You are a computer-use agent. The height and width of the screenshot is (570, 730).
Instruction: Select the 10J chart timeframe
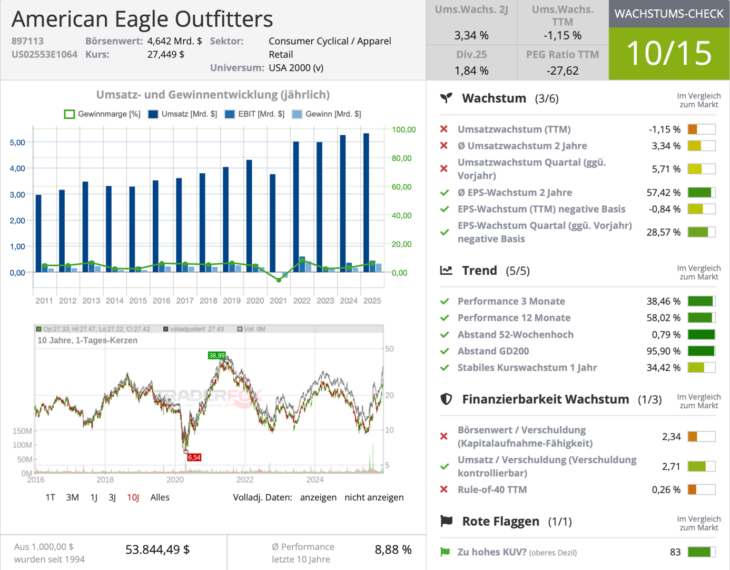point(133,497)
